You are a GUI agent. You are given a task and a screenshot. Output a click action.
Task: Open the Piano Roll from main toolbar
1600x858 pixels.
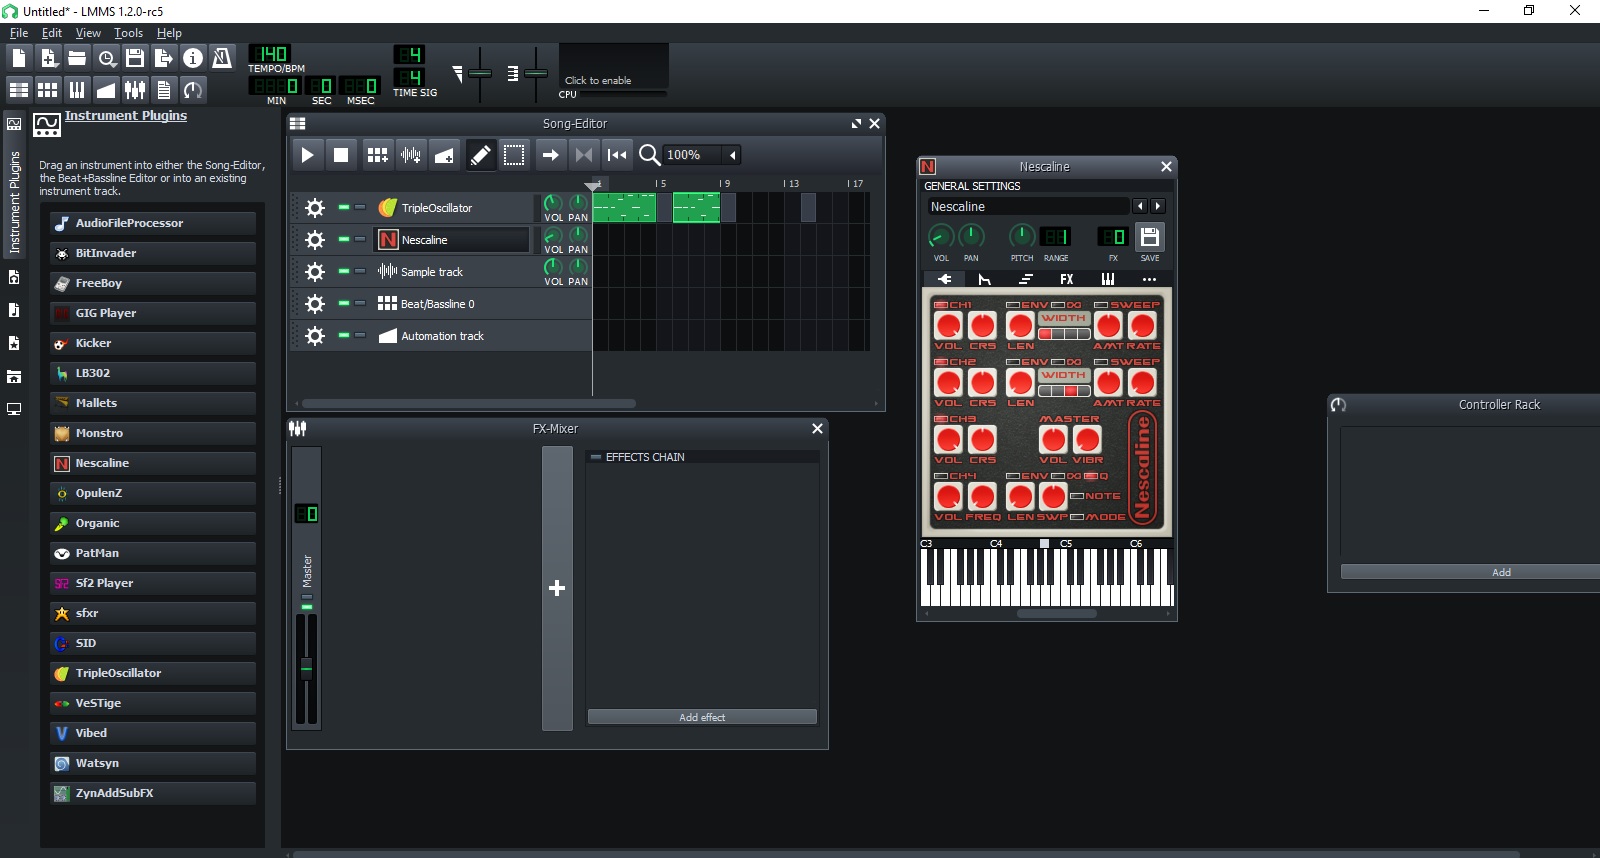point(77,90)
